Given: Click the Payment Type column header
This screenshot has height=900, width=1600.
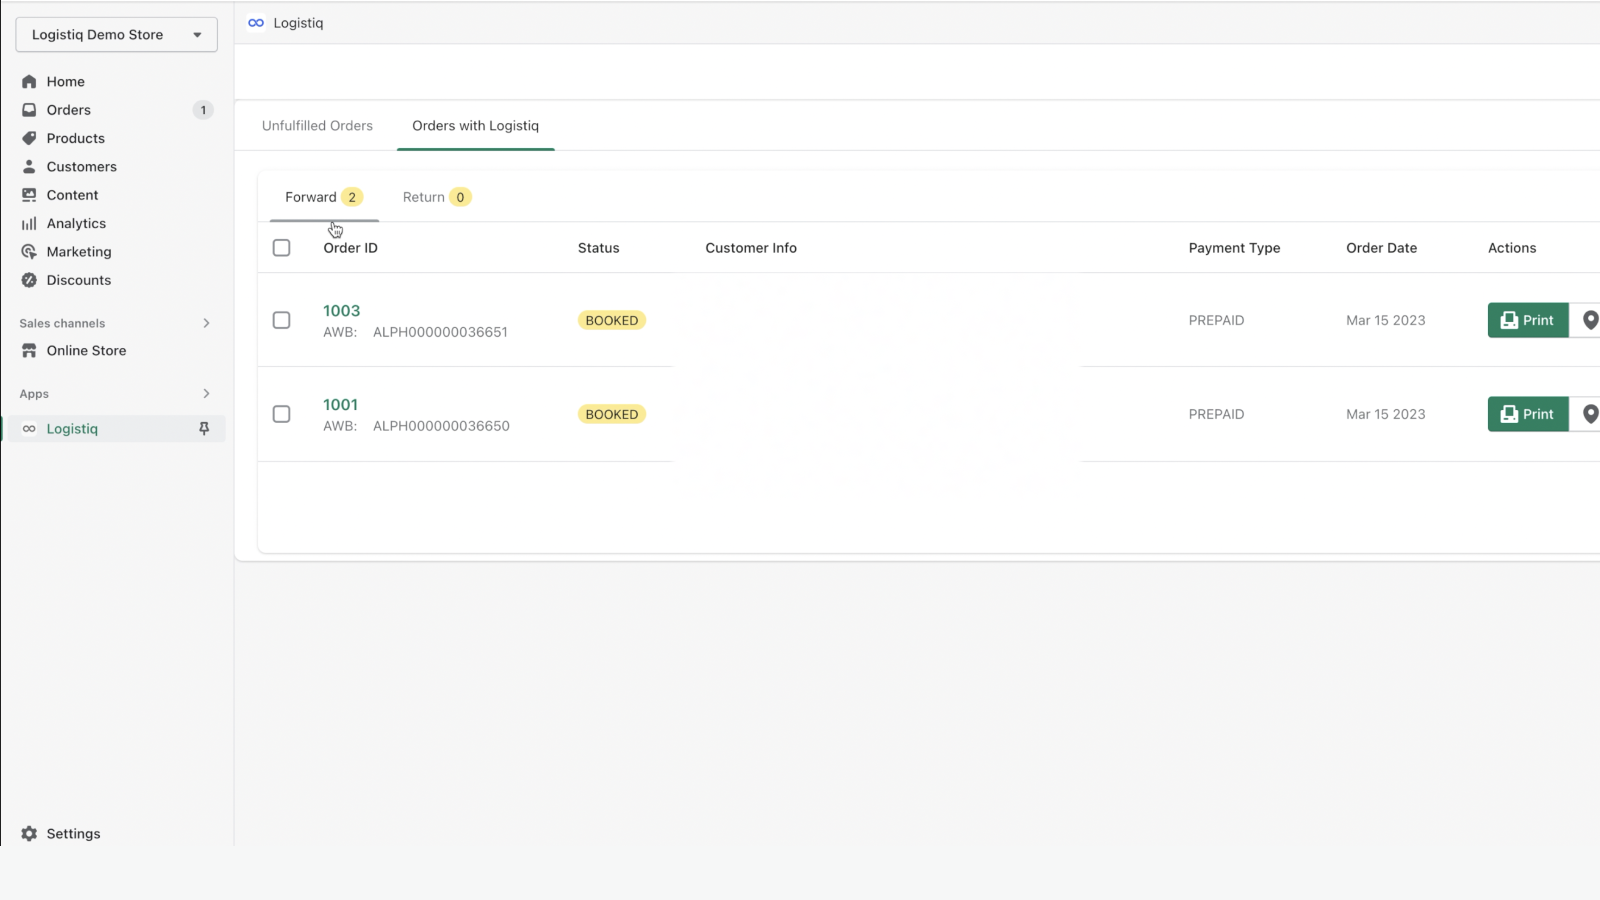Looking at the screenshot, I should (x=1234, y=248).
